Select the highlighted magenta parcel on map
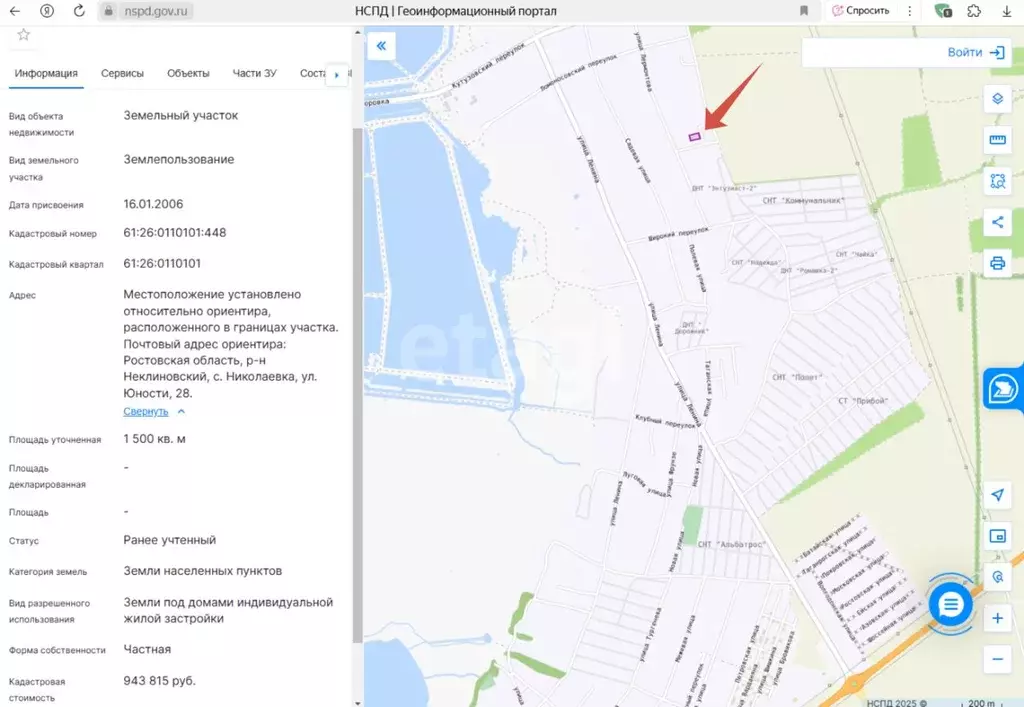This screenshot has width=1024, height=707. pos(695,135)
